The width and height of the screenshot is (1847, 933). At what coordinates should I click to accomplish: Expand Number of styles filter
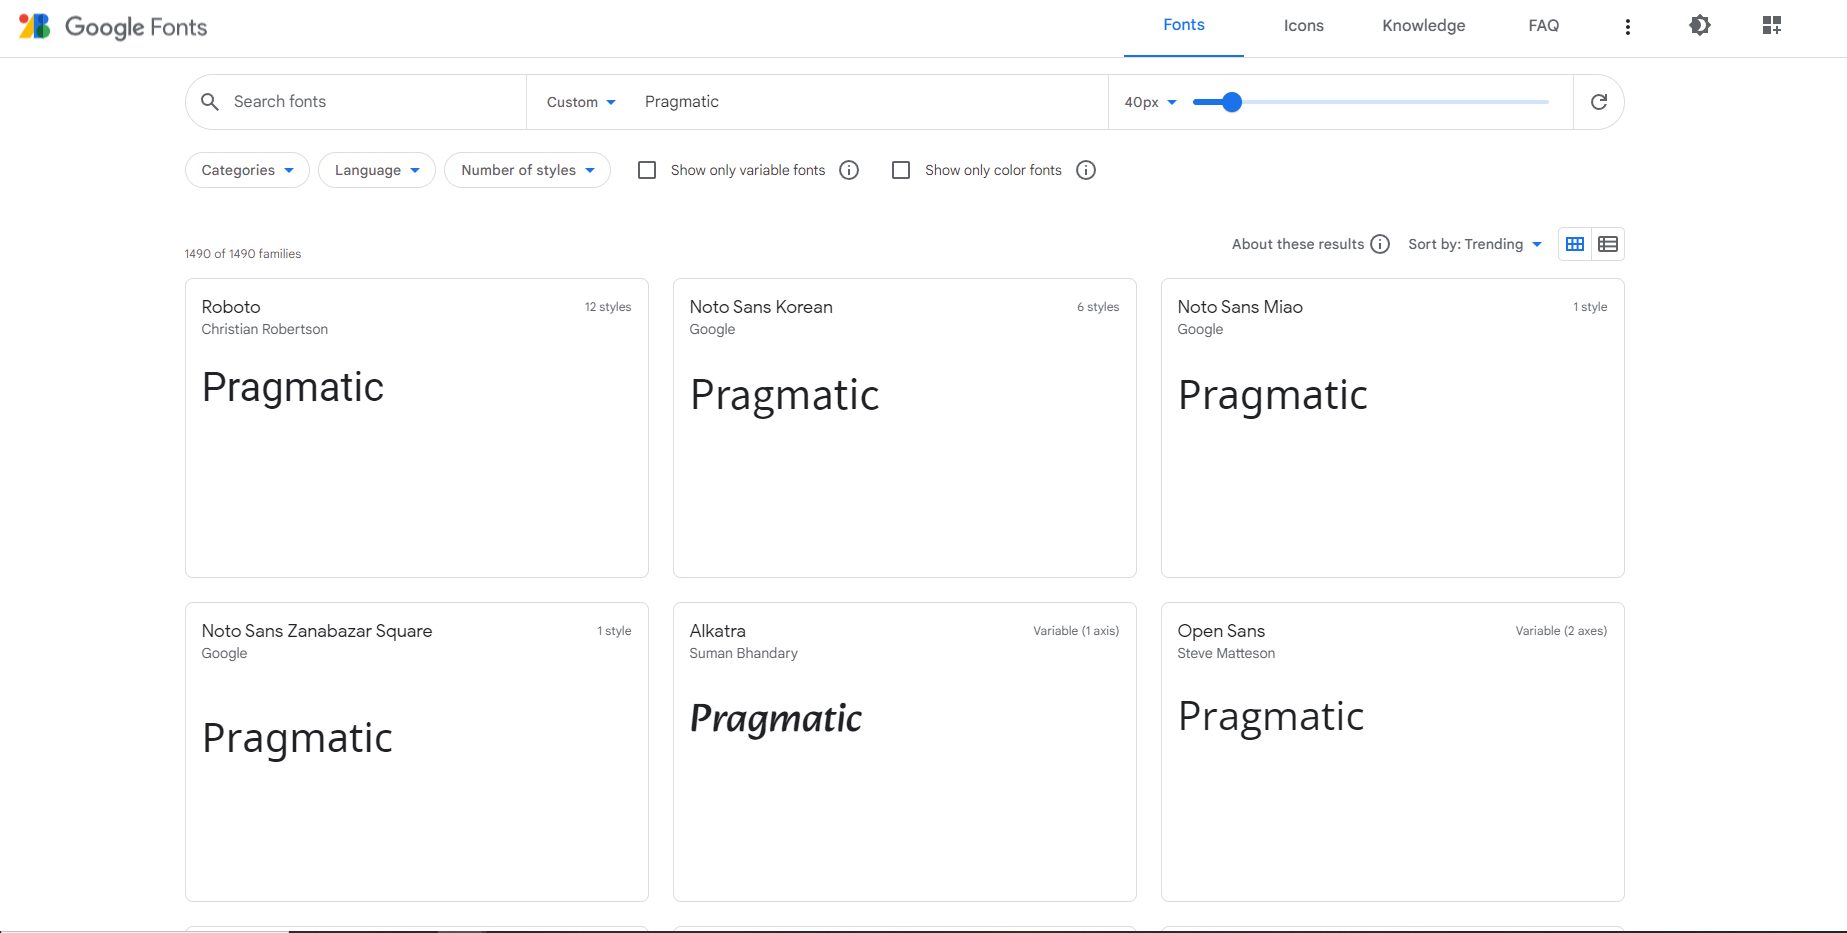[528, 170]
